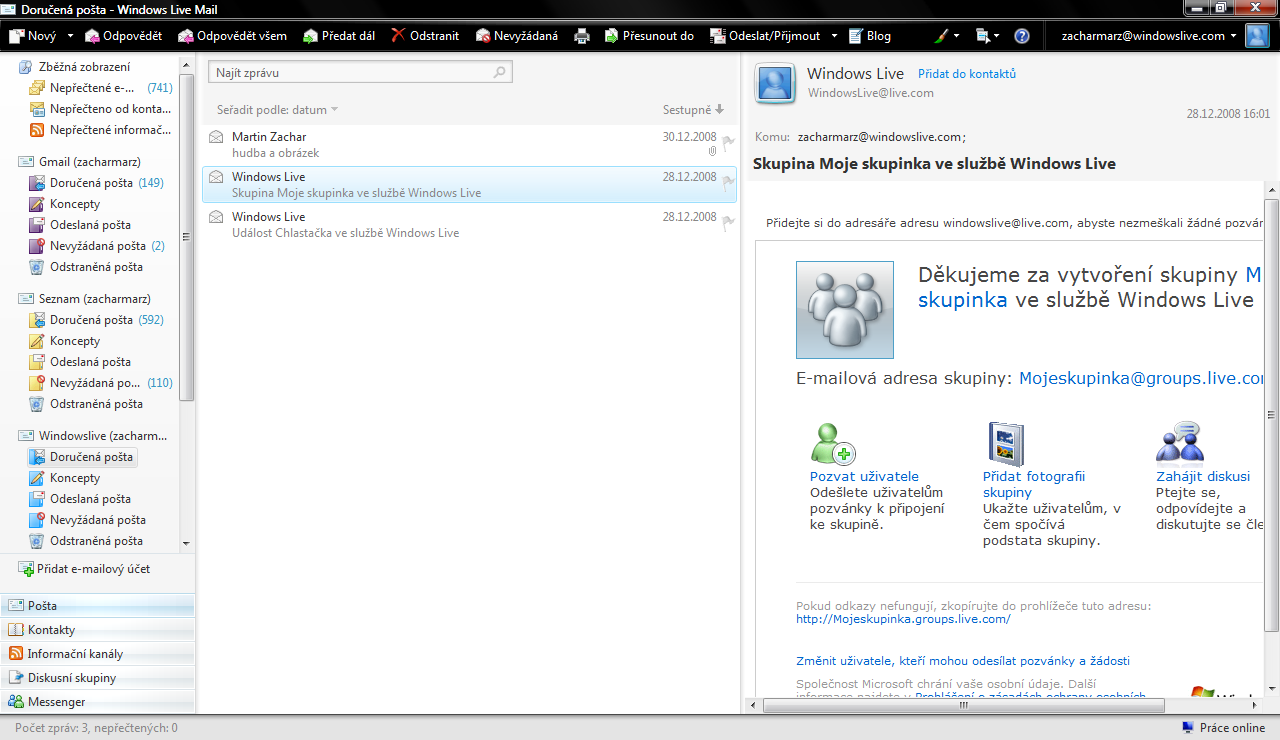Reply using the Odpovědět button
This screenshot has height=740, width=1280.
(124, 36)
